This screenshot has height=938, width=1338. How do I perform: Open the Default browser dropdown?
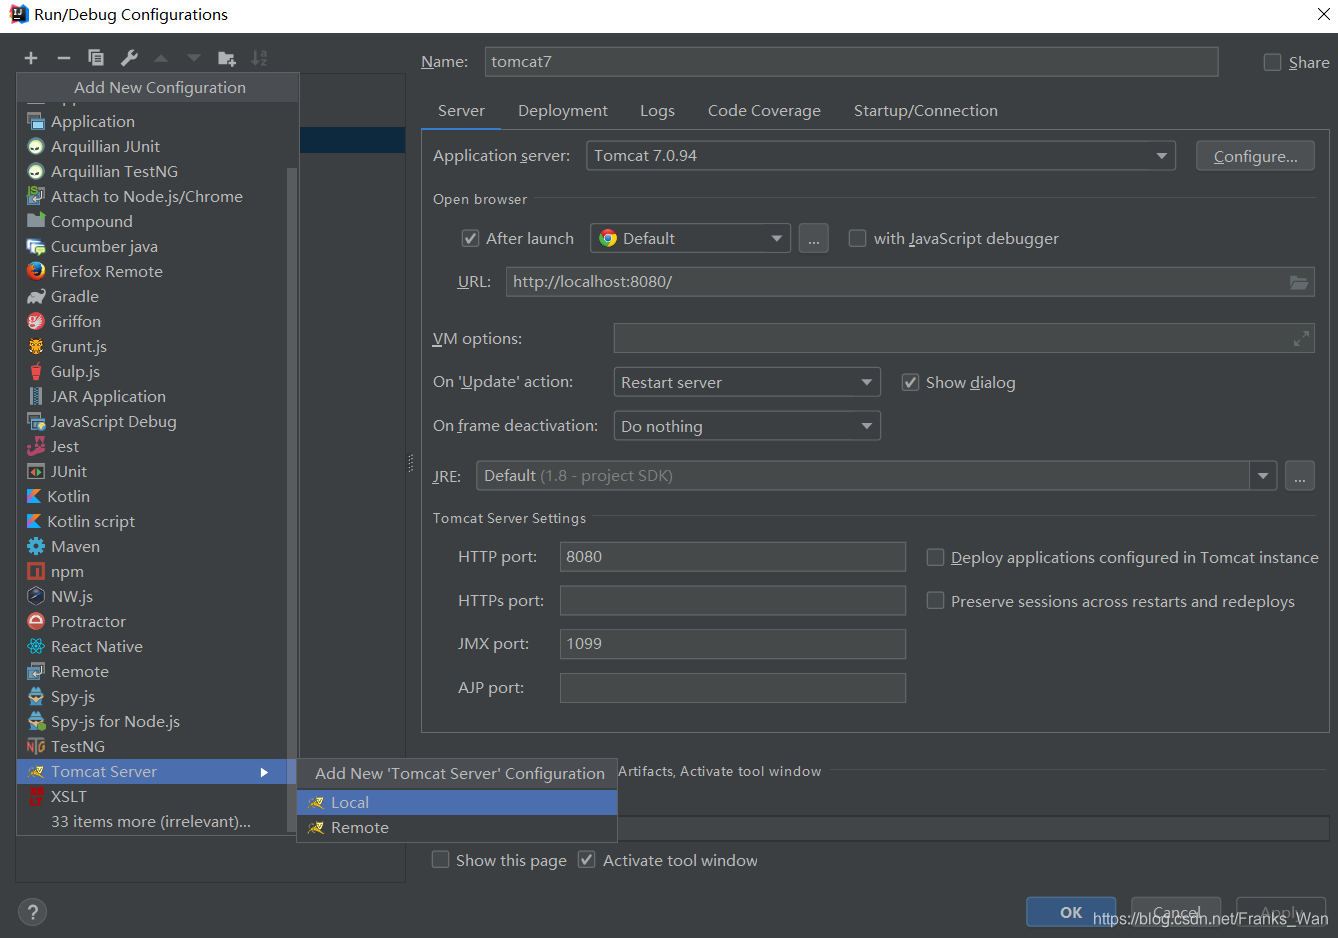(690, 238)
